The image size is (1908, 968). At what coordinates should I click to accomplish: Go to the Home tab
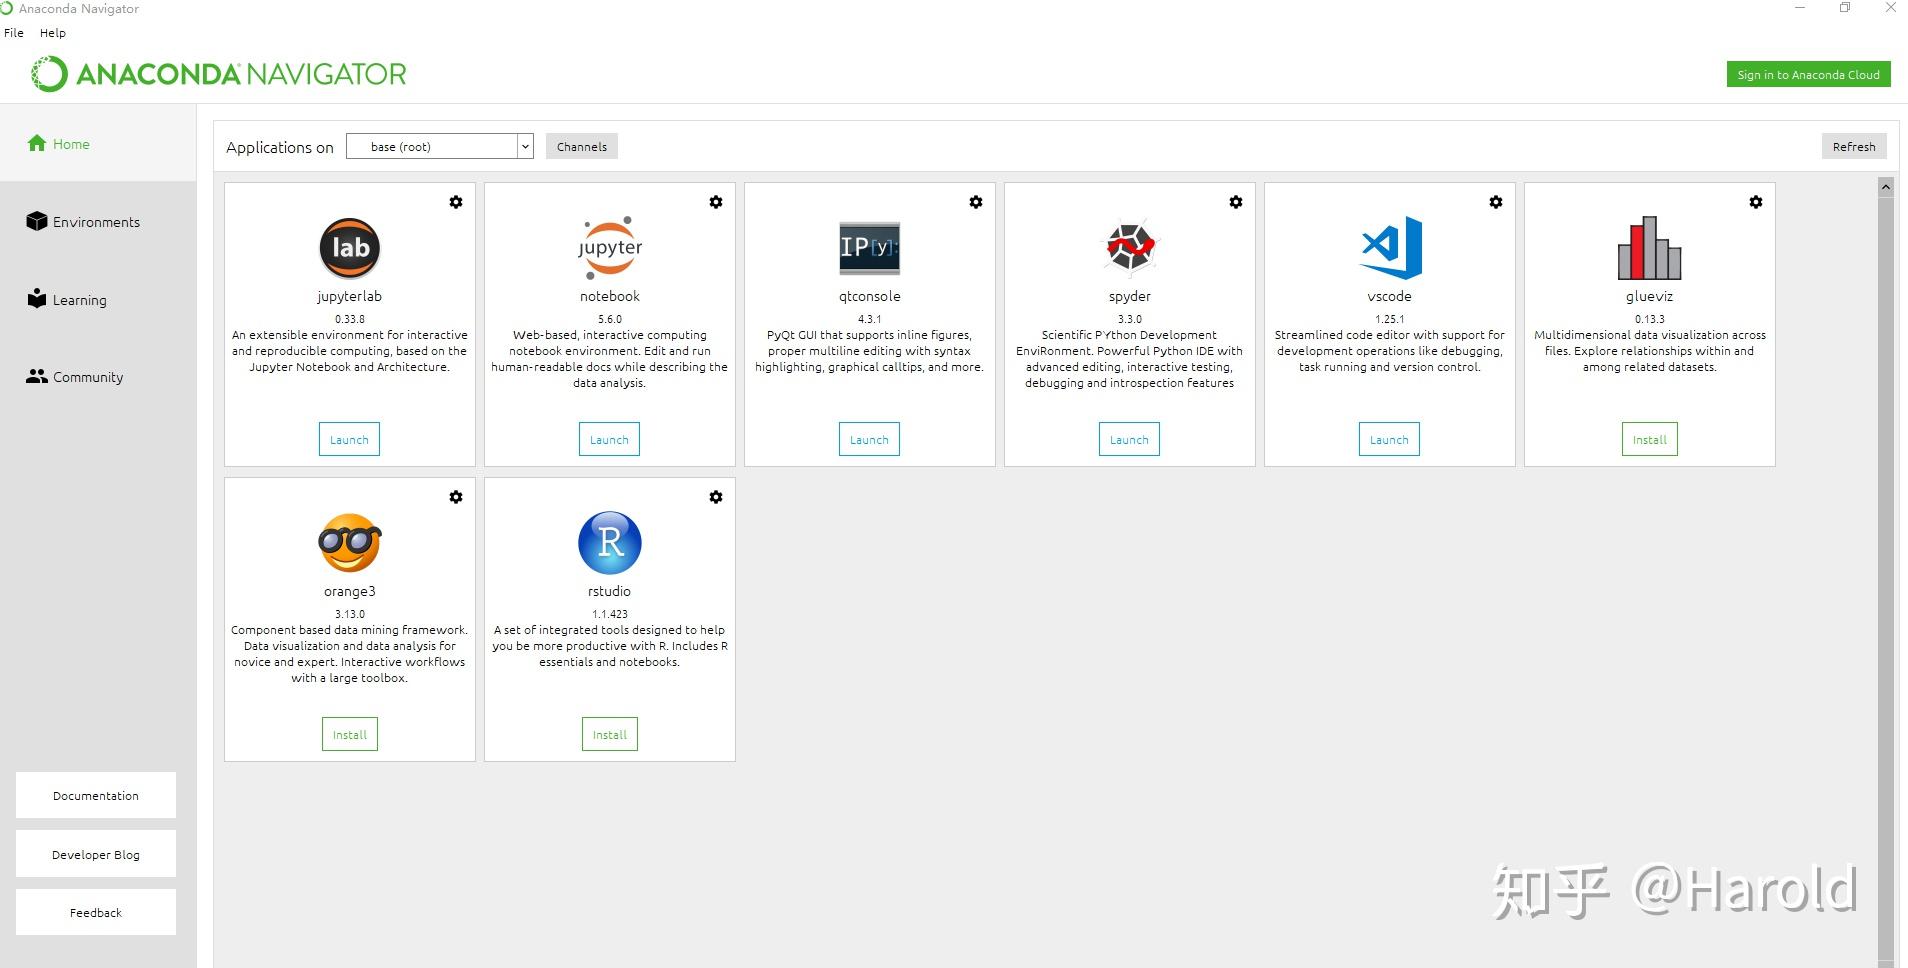tap(98, 144)
